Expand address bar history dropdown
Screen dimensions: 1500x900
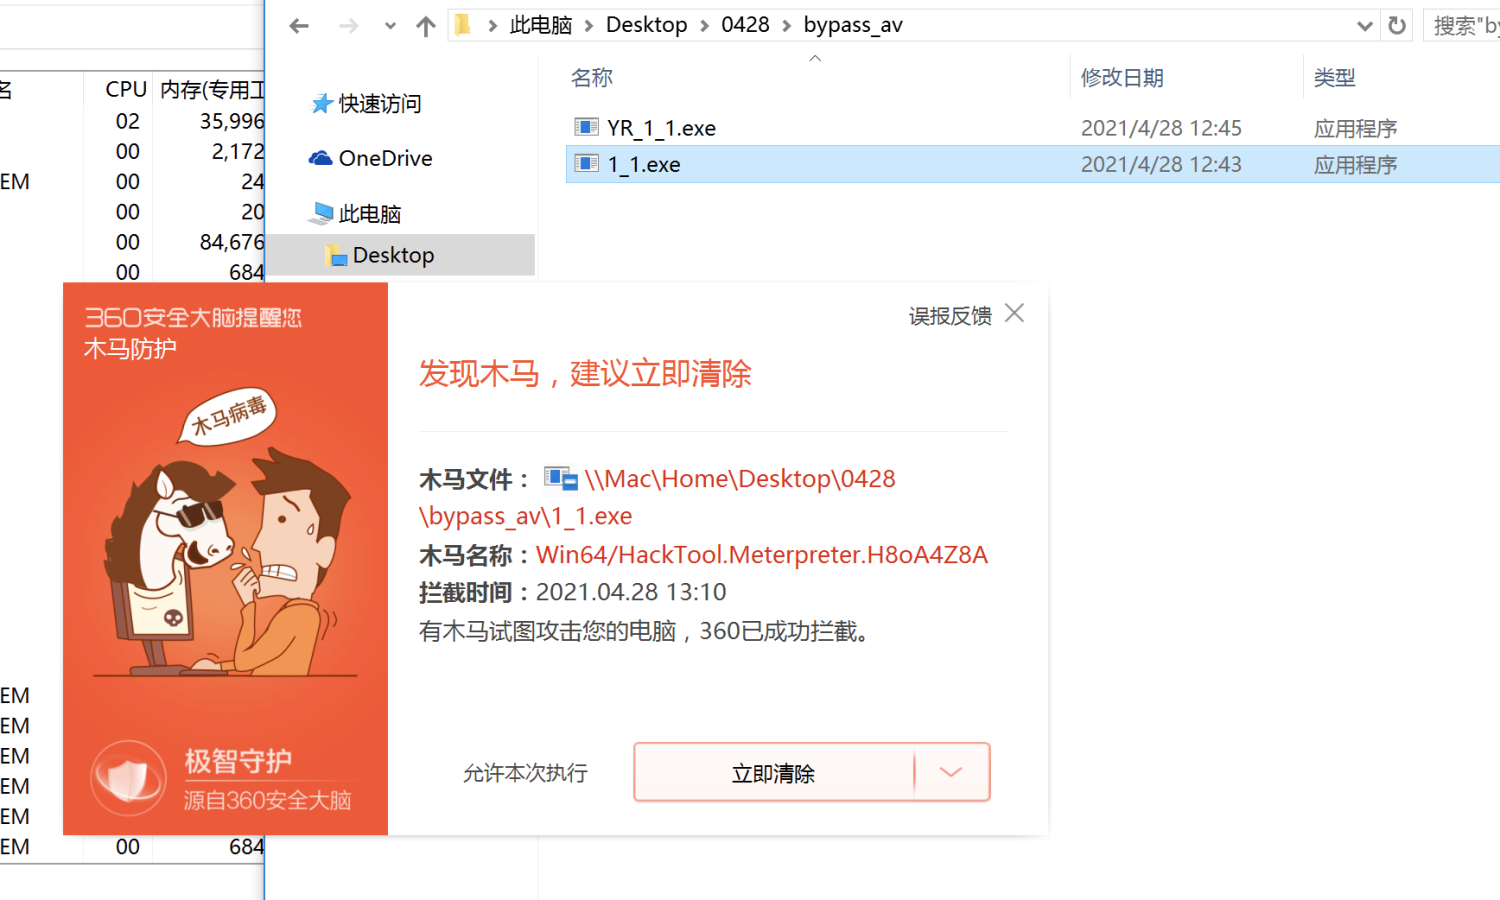coord(1364,26)
